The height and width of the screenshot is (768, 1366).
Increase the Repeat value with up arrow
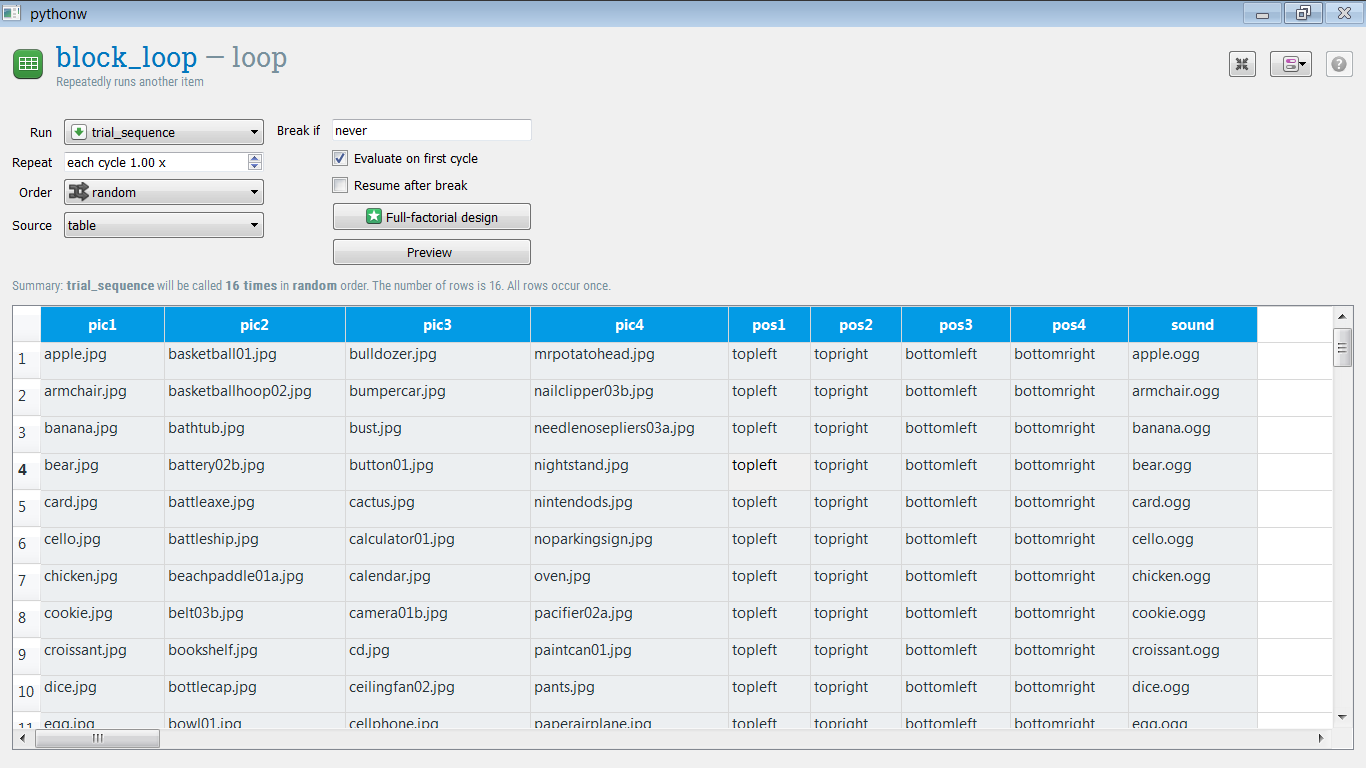coord(255,158)
